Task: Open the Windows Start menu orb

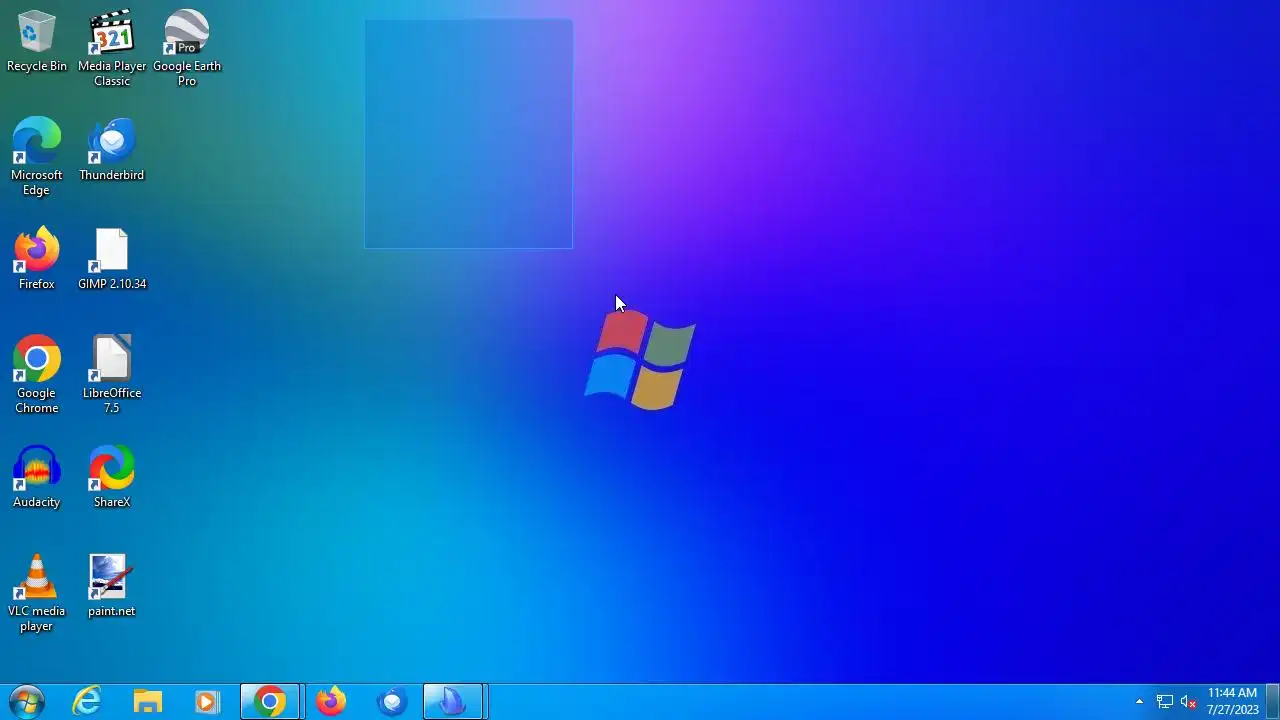Action: (x=27, y=702)
